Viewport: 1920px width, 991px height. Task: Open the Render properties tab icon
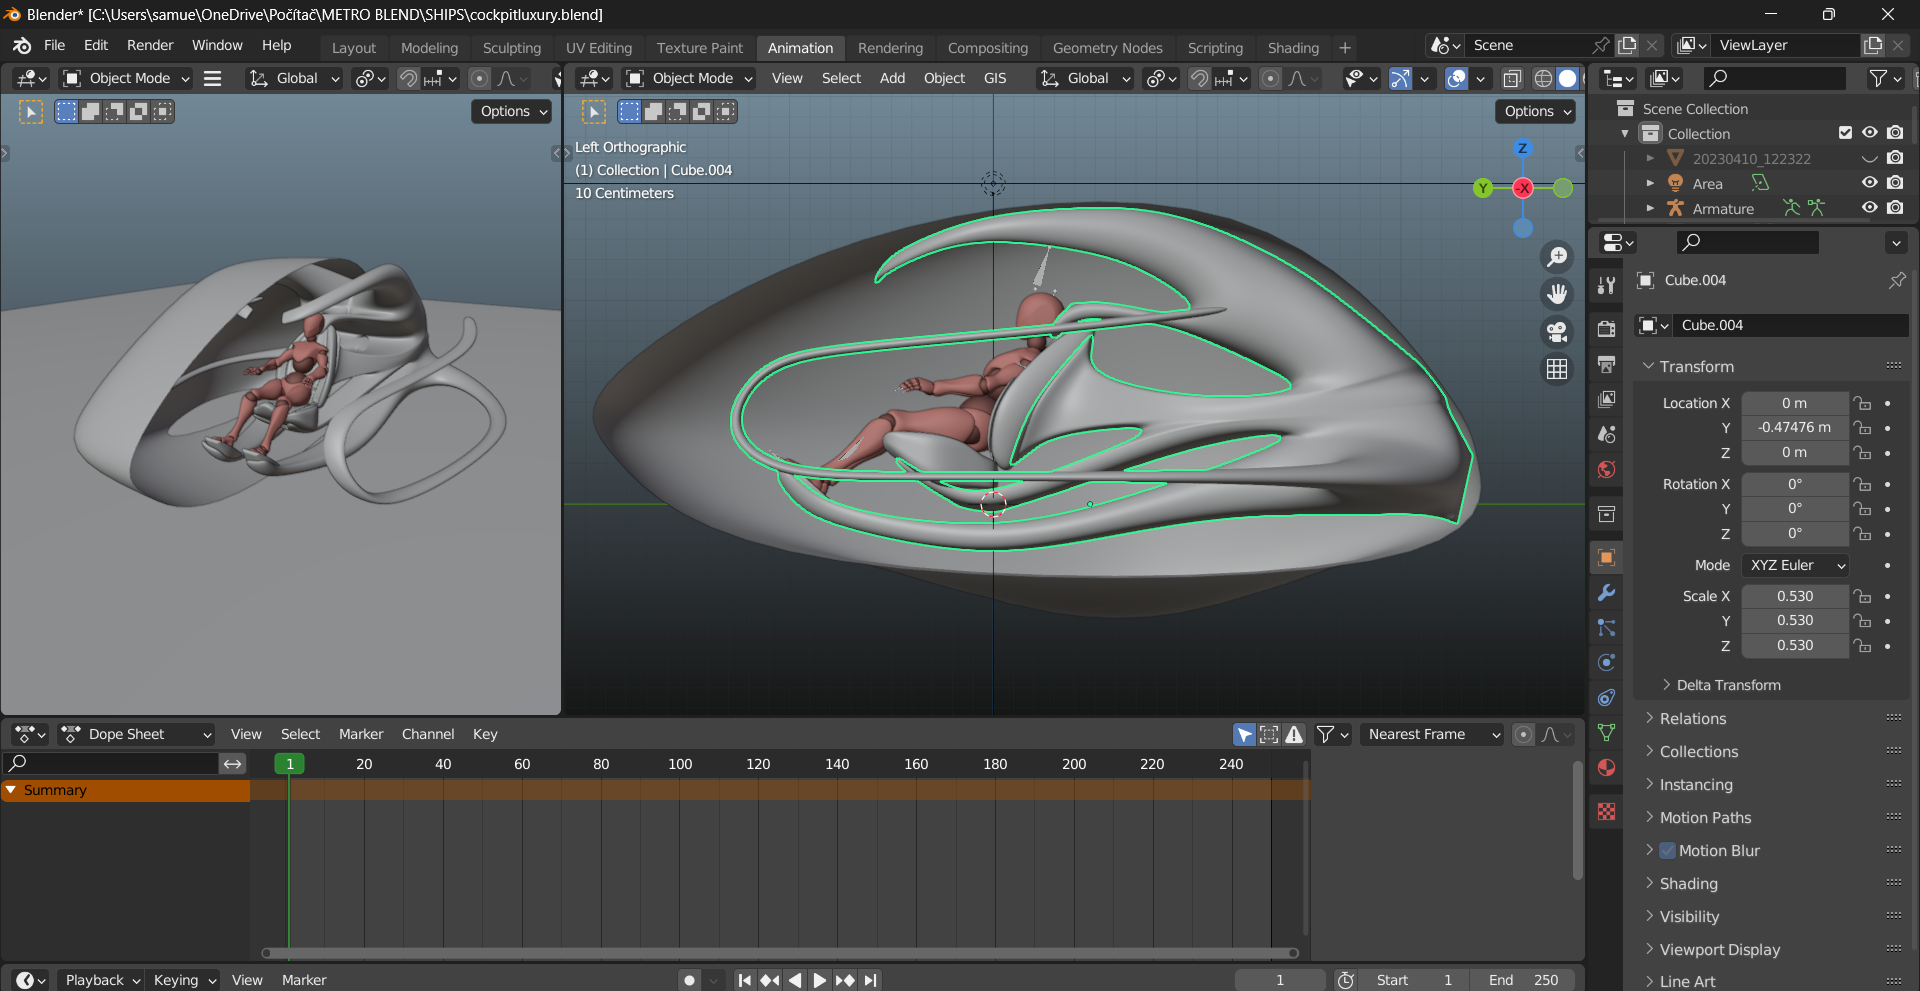tap(1607, 329)
